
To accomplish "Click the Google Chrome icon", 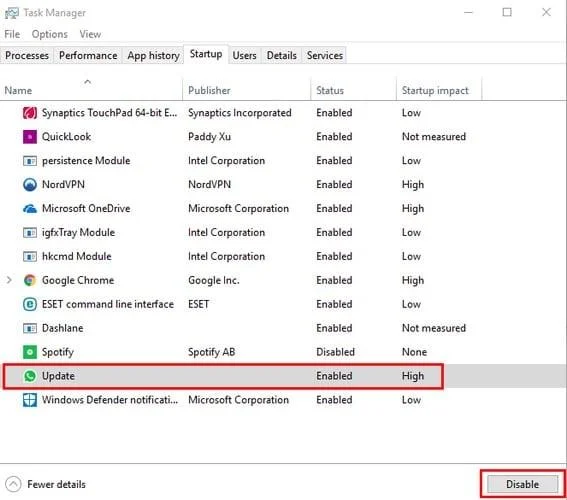I will [x=30, y=280].
